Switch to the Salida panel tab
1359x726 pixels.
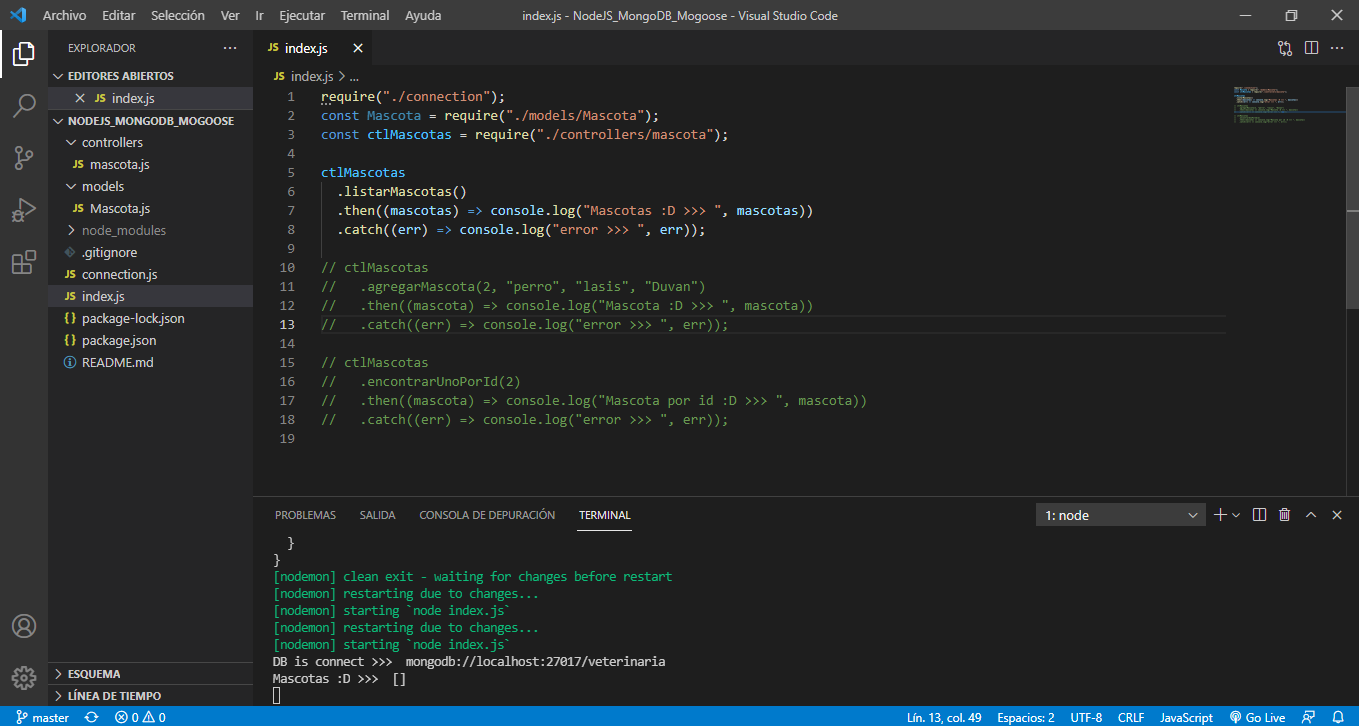click(377, 515)
